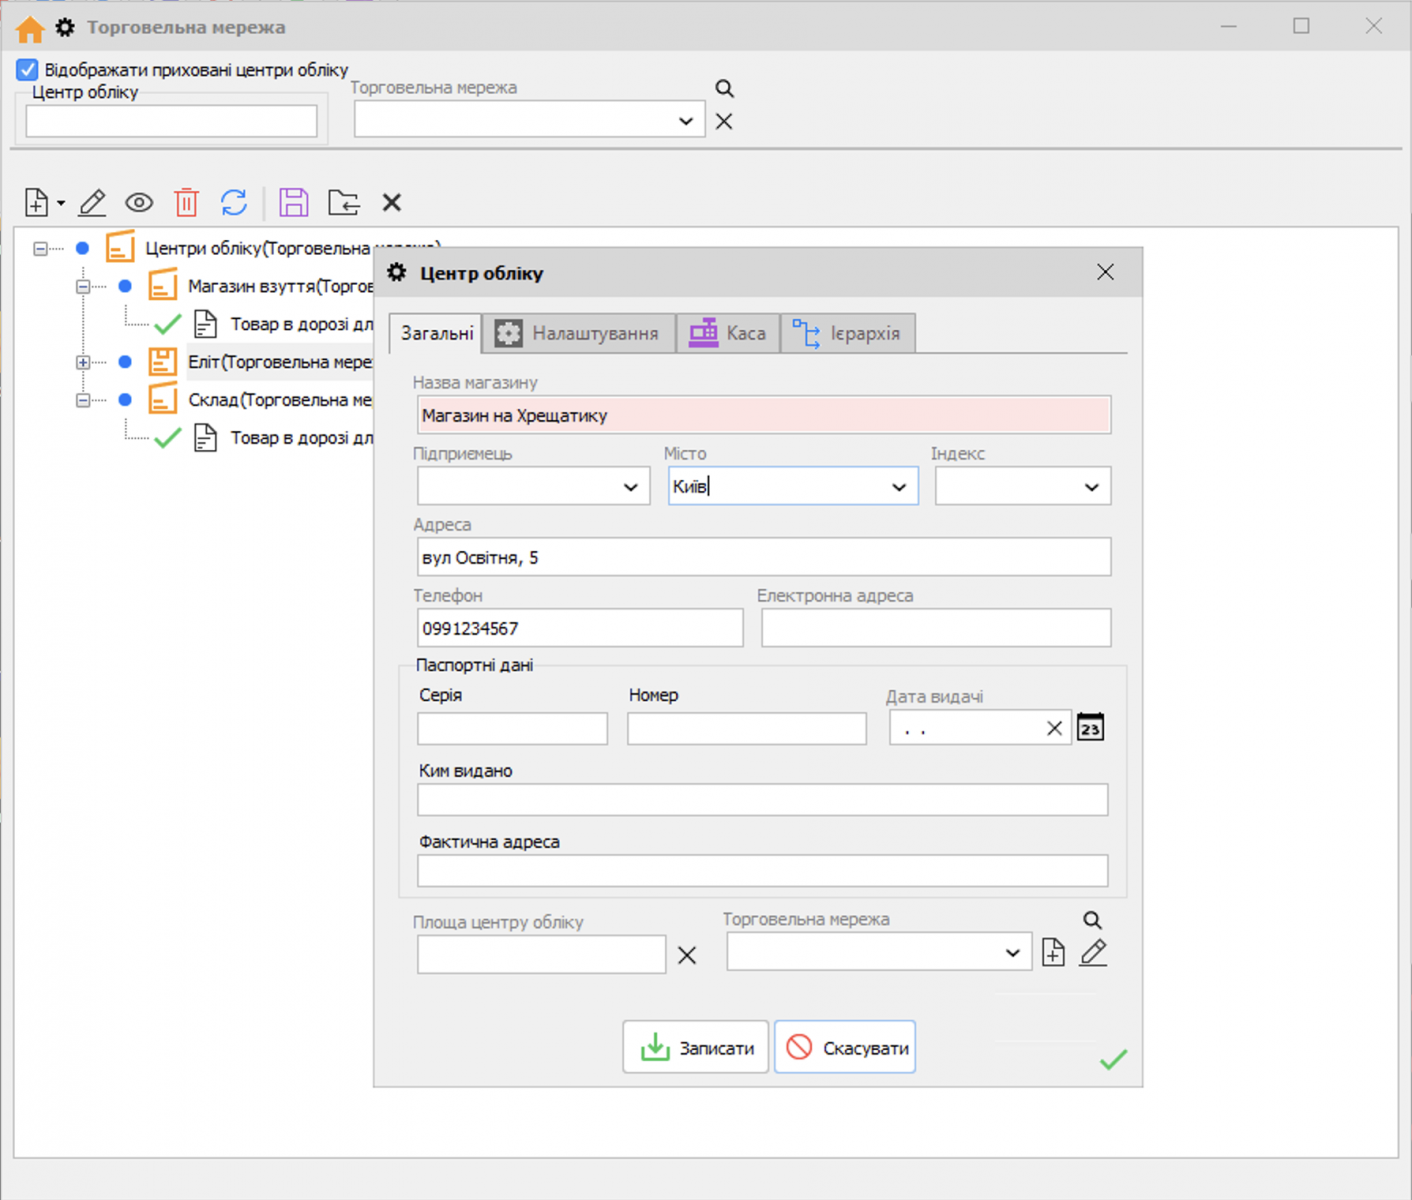1412x1200 pixels.
Task: Open the Місто dropdown list
Action: 898,487
